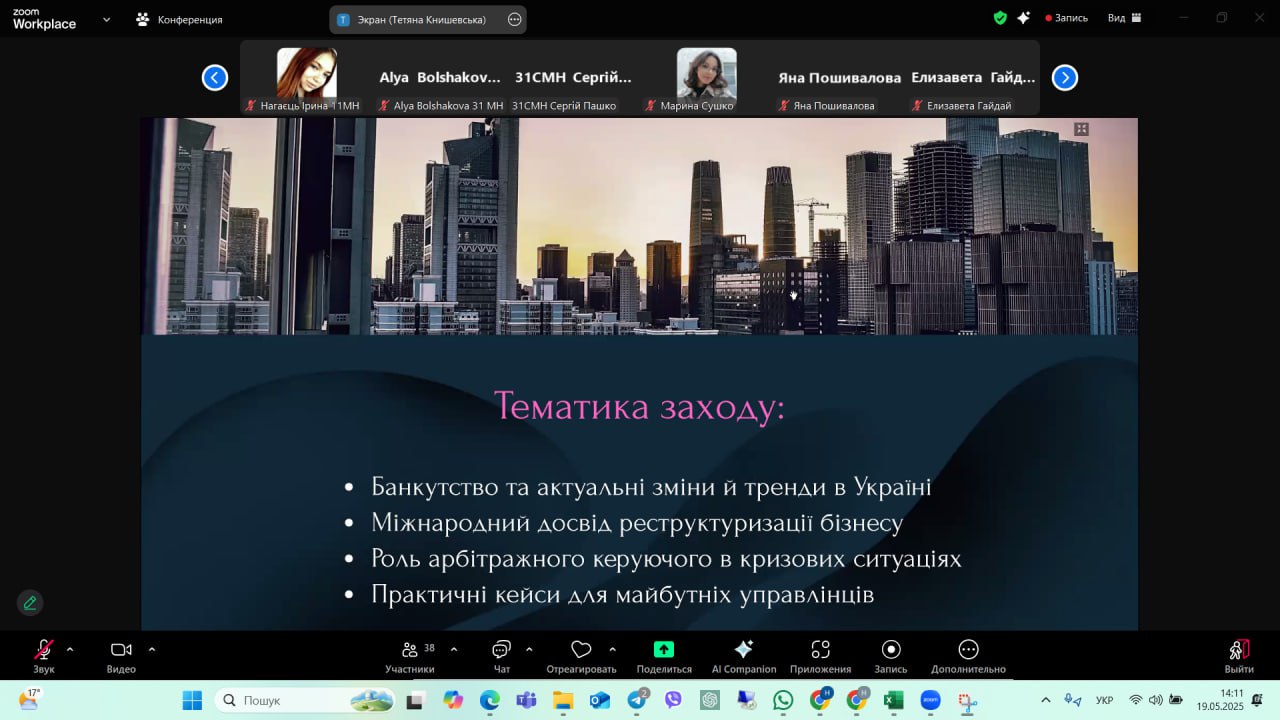Select 31СМН Сергій Пашко participant tile

(x=573, y=79)
